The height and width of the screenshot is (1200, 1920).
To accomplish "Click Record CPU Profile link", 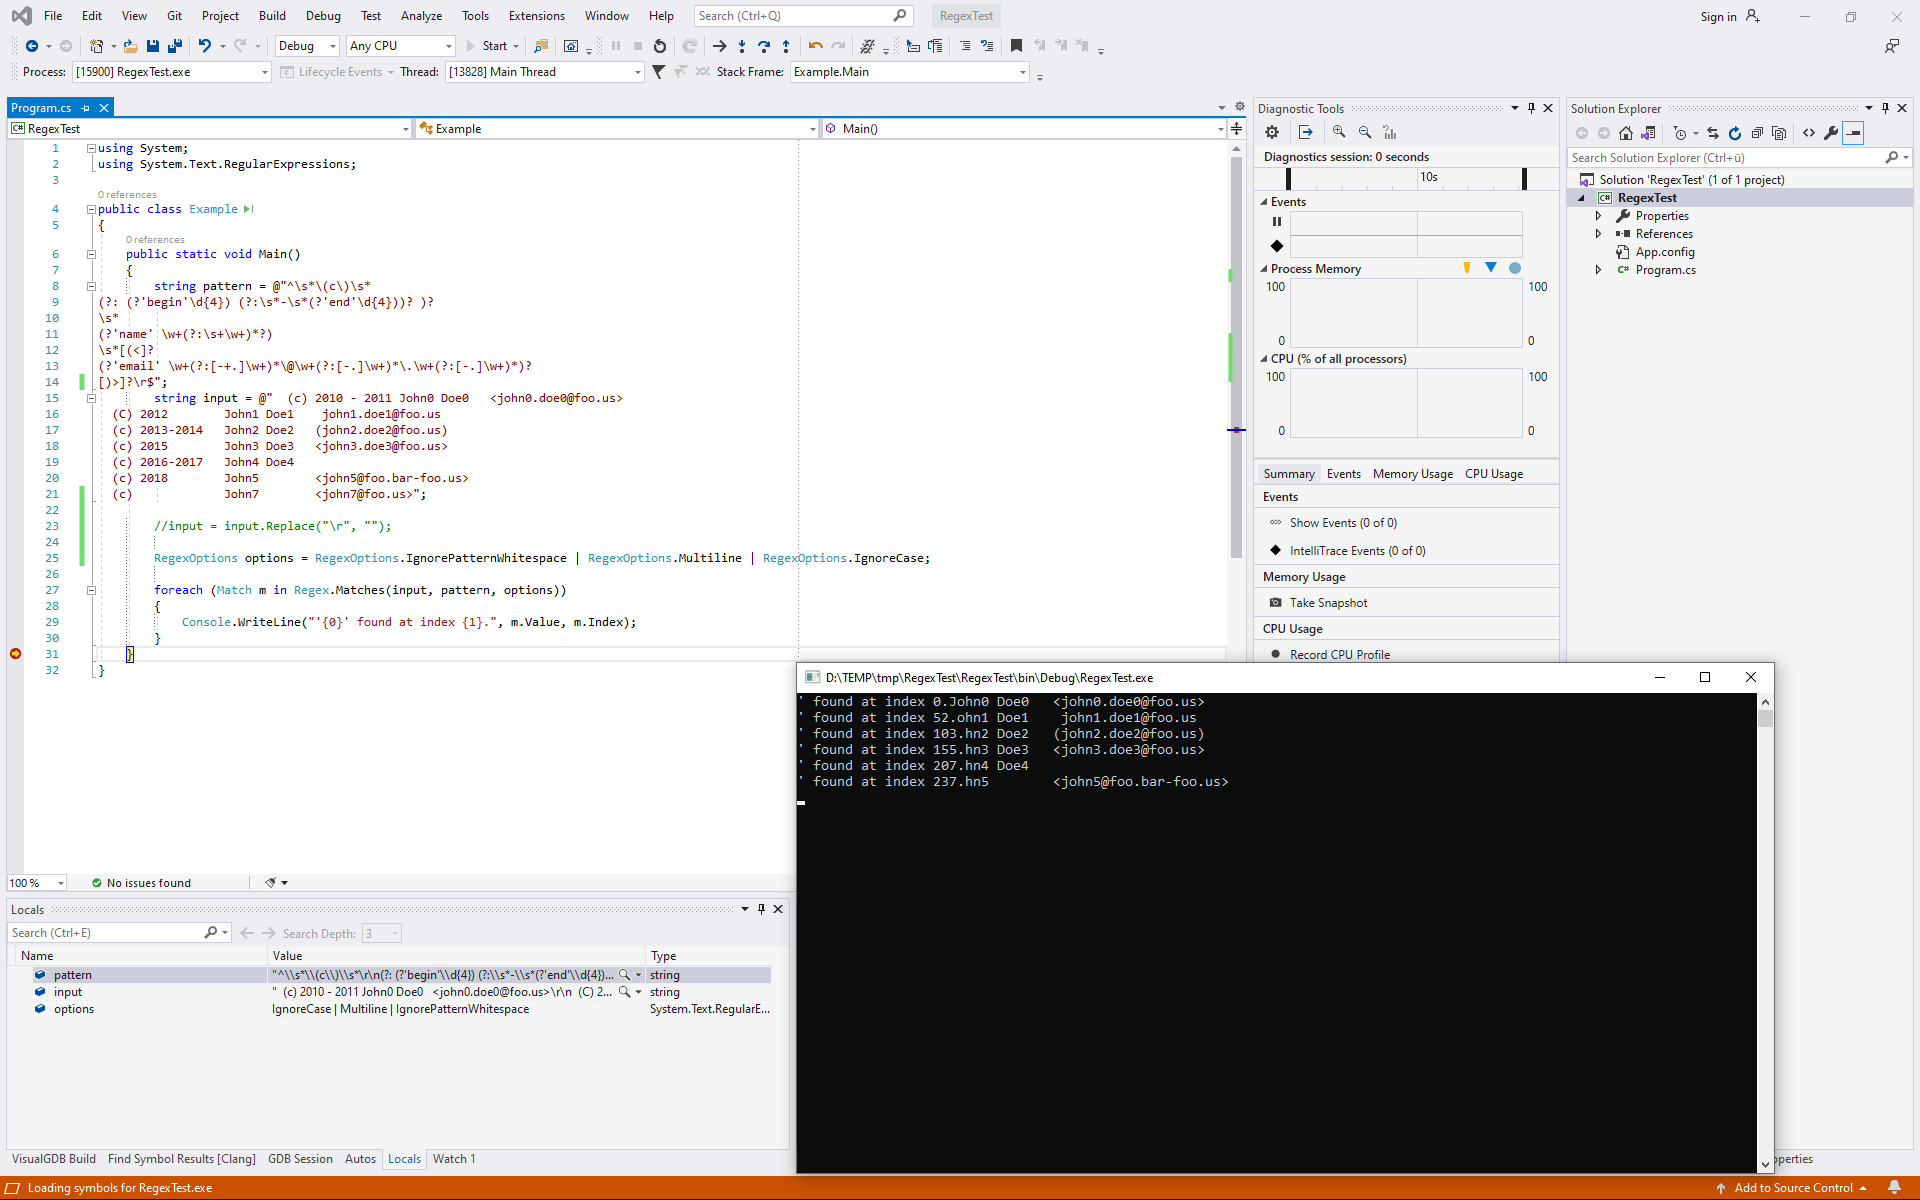I will (1339, 655).
